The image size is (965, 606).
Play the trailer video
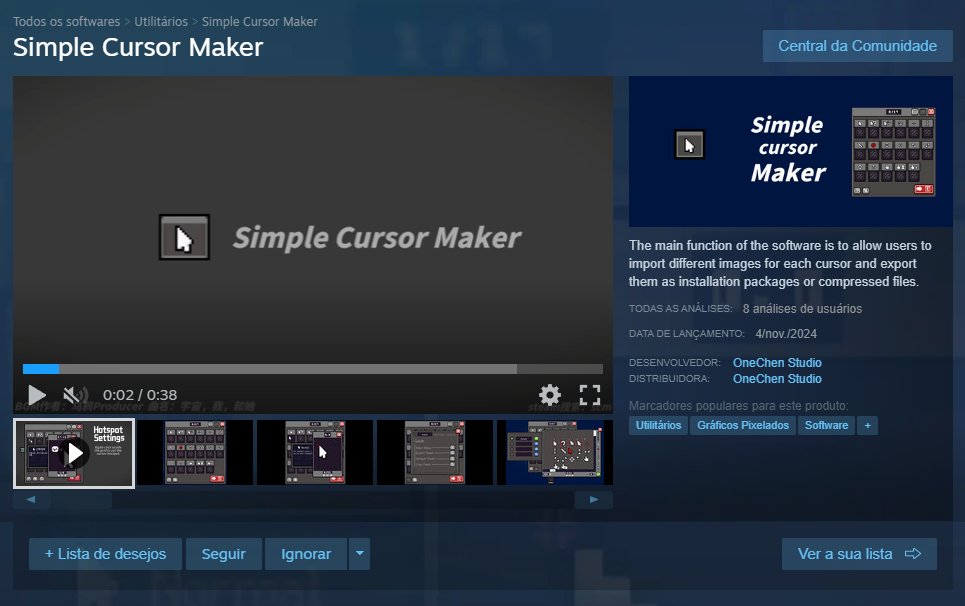click(37, 395)
